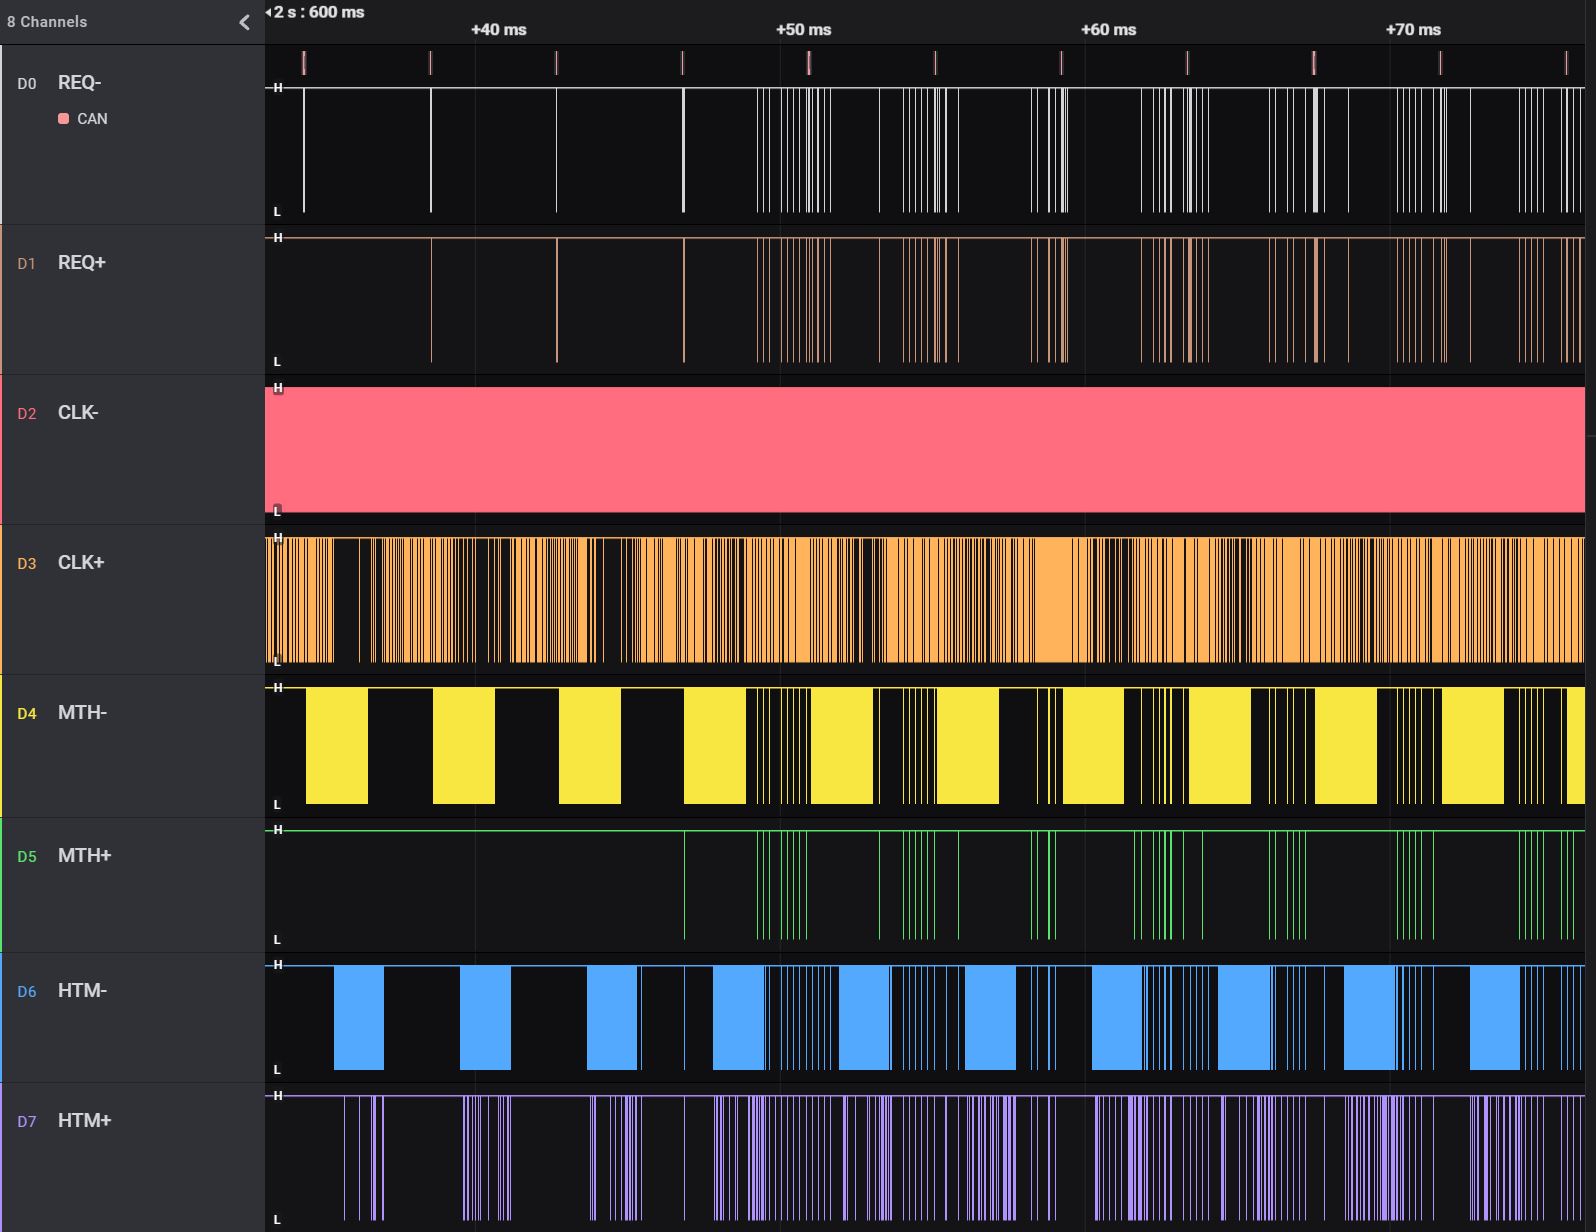1596x1232 pixels.
Task: Collapse the channels sidebar with the chevron
Action: tap(244, 22)
